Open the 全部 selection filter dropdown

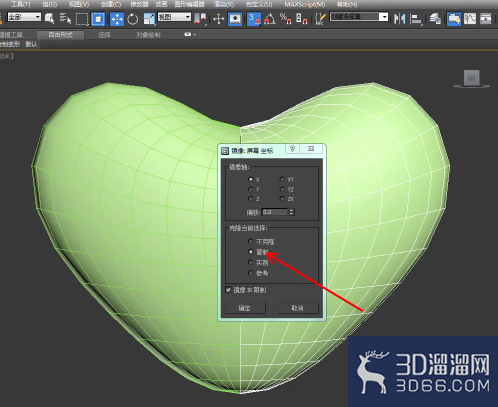[x=24, y=17]
